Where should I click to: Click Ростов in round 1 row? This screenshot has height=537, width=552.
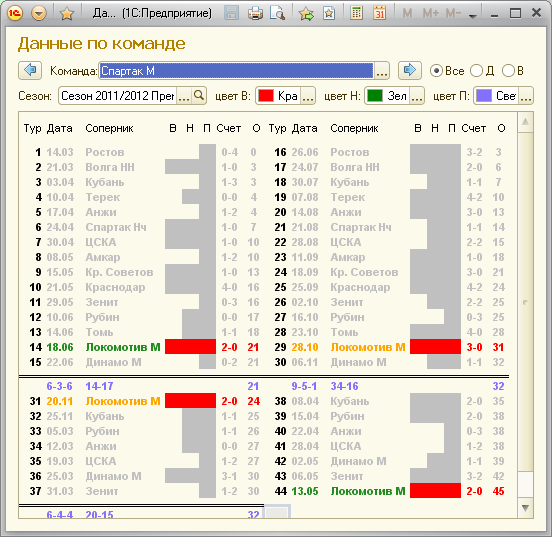pos(105,152)
